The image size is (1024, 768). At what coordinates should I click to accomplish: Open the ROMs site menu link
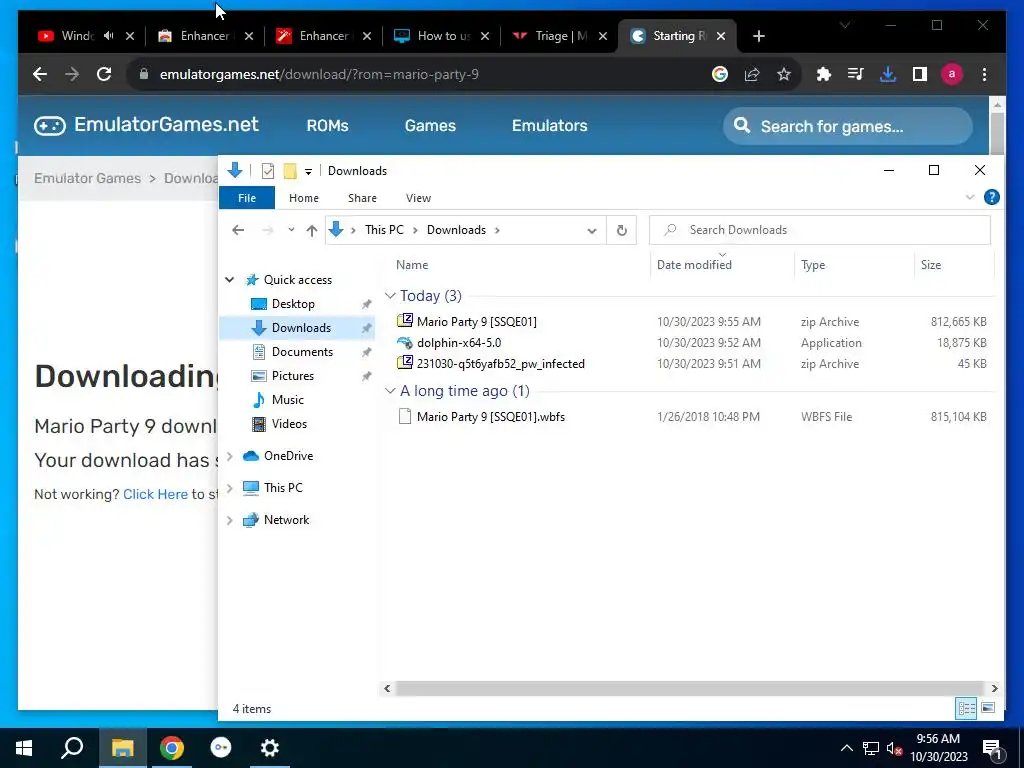327,125
